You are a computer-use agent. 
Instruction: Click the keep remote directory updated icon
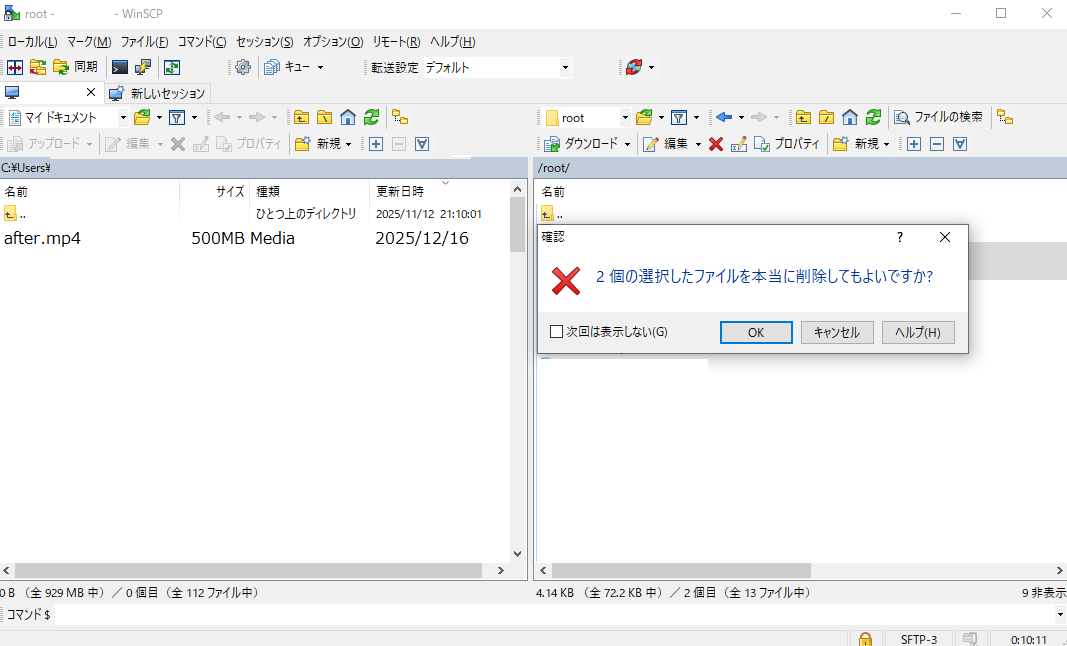pos(172,67)
